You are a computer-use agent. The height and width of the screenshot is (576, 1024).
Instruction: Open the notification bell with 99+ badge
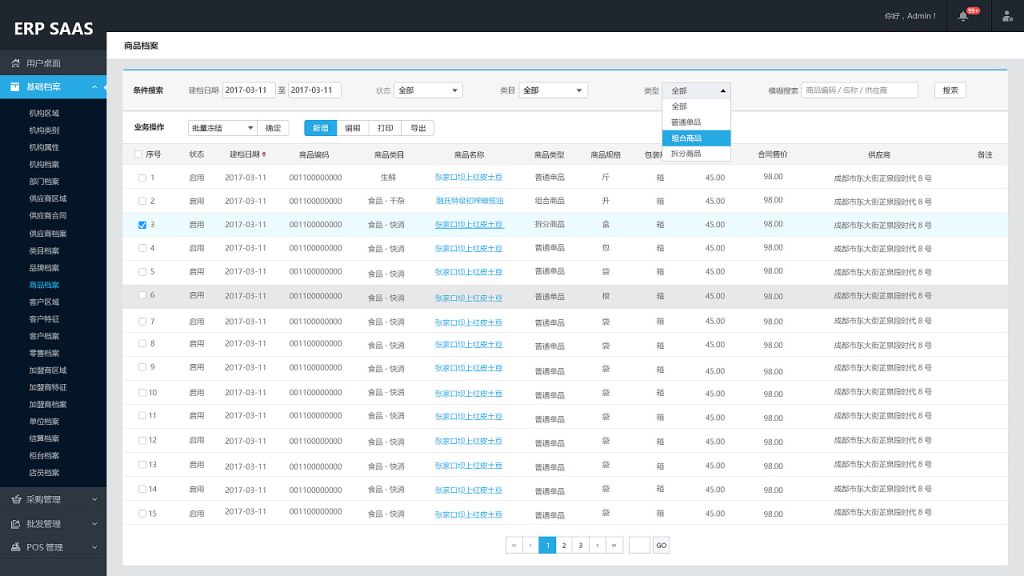pos(963,16)
